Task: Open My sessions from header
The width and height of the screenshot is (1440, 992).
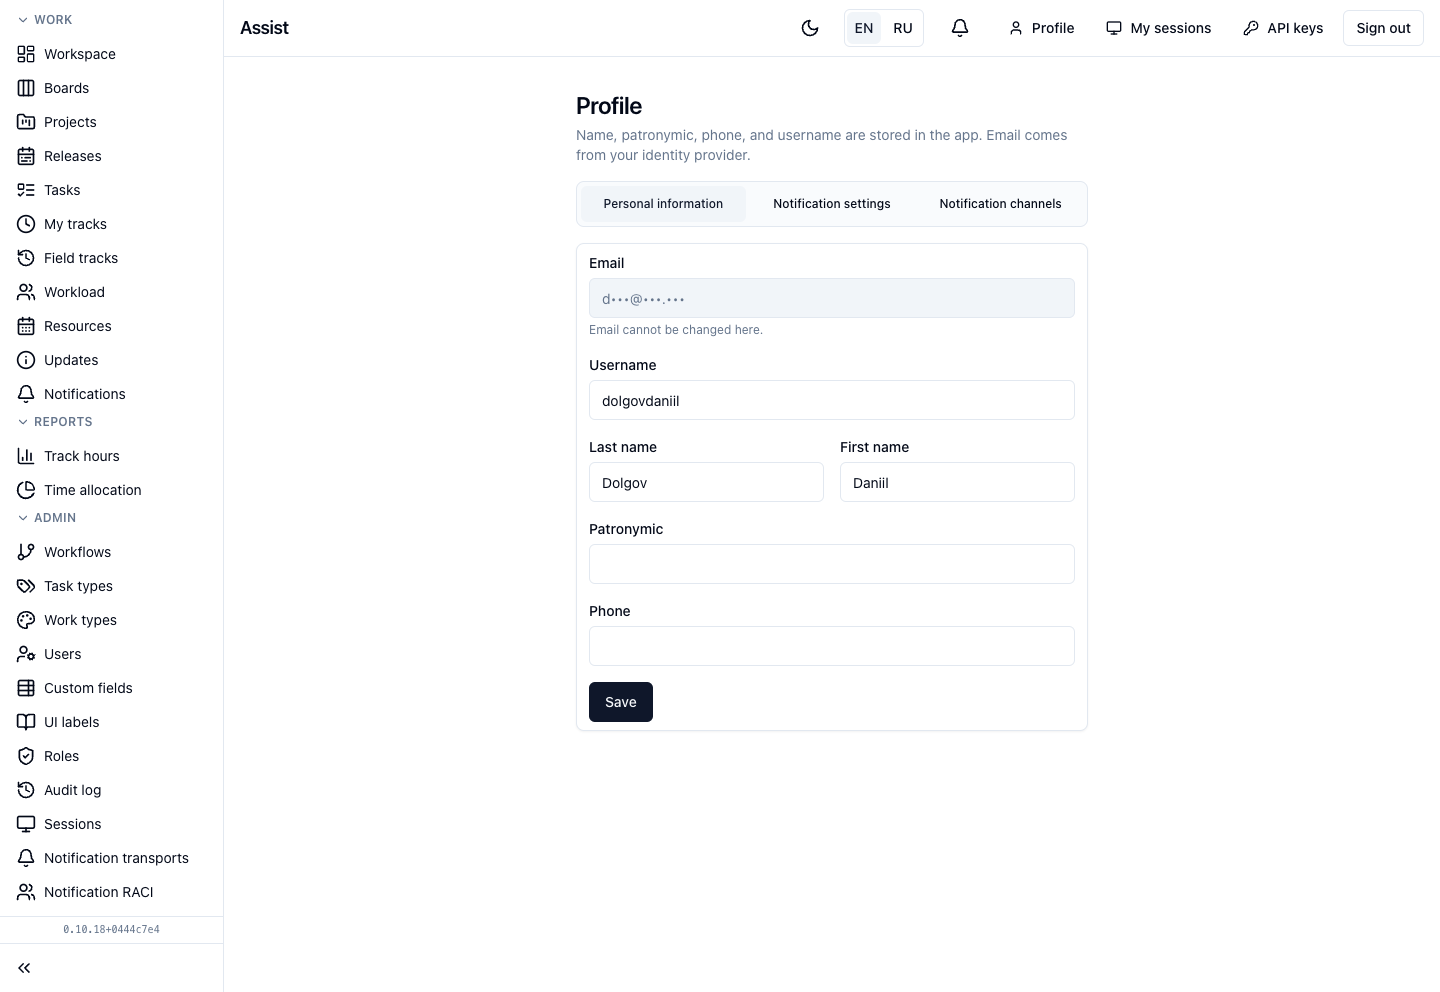Action: [x=1158, y=28]
